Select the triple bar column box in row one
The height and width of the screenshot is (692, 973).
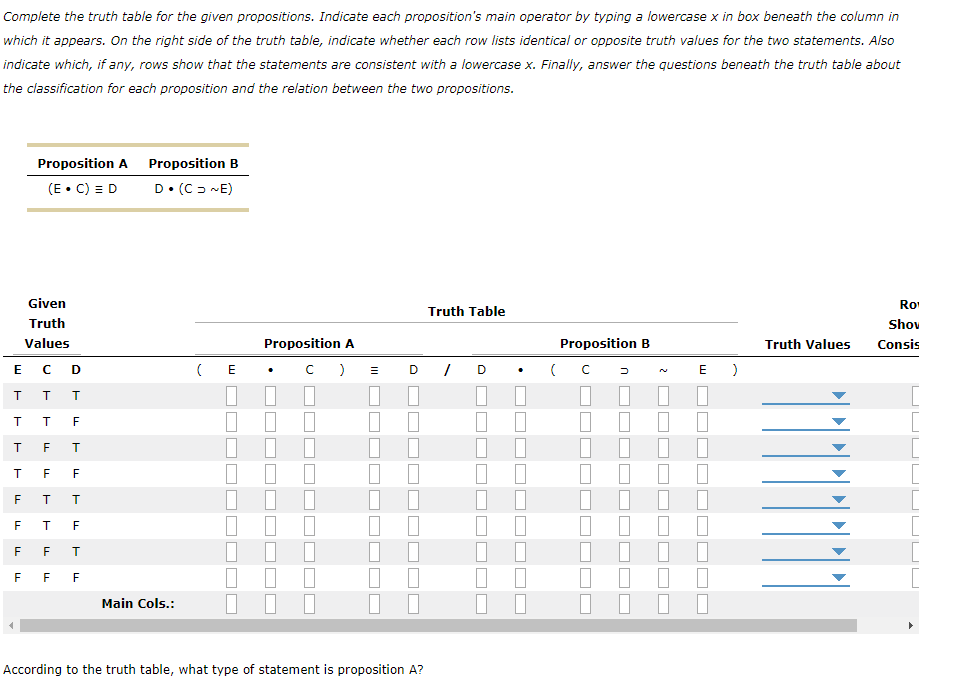pos(374,395)
